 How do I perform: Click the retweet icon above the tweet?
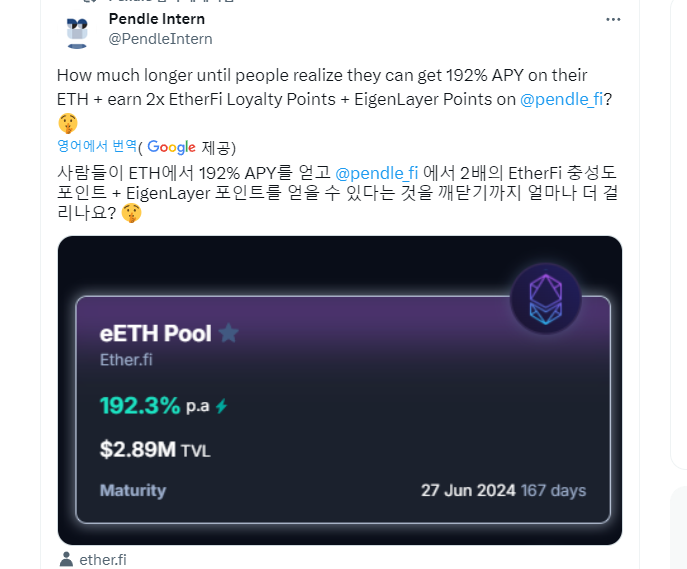(x=89, y=1)
